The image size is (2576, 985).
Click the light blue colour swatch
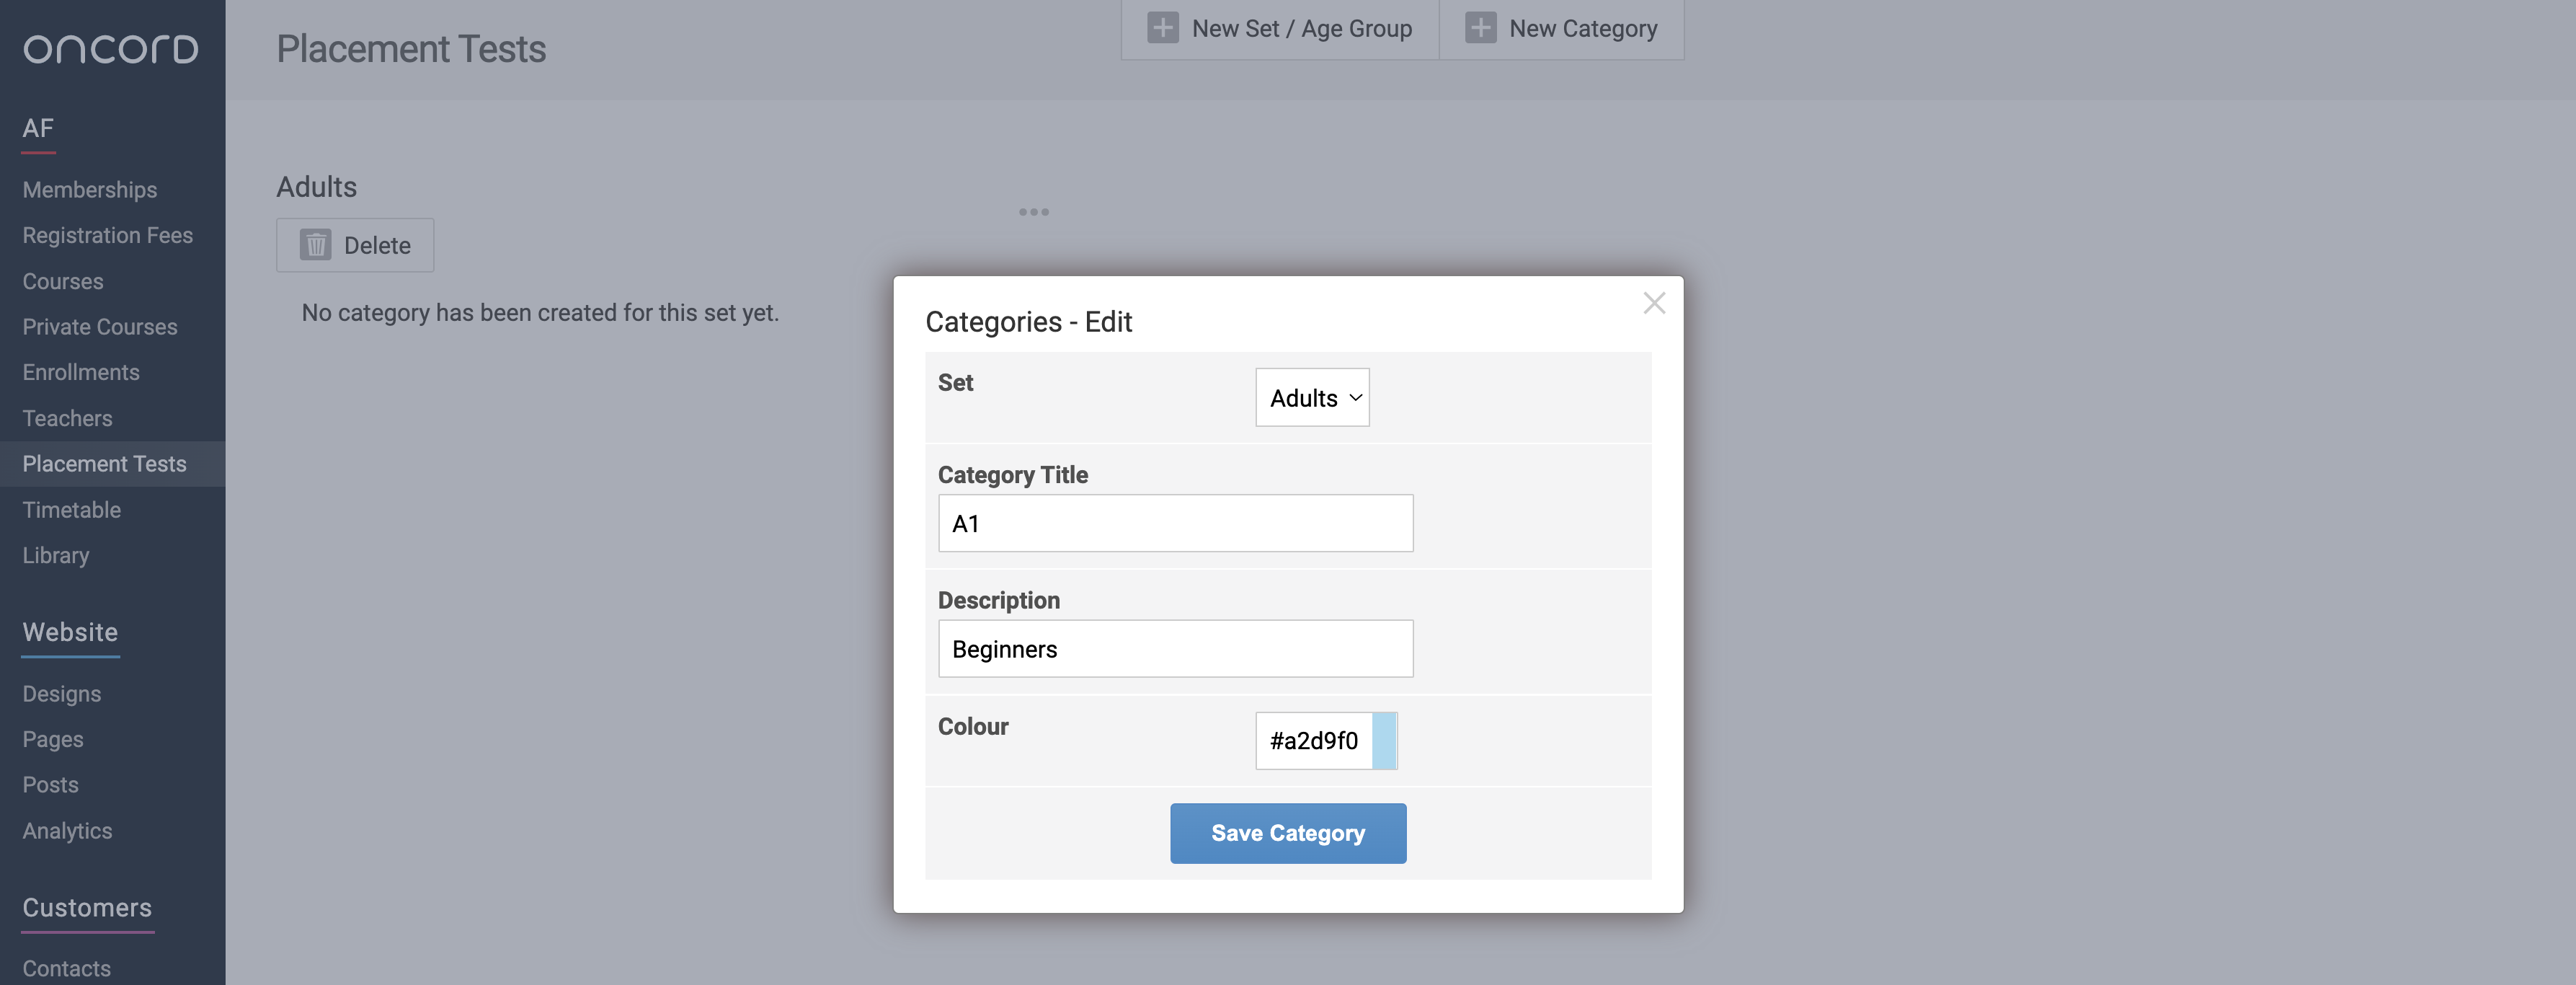coord(1384,741)
